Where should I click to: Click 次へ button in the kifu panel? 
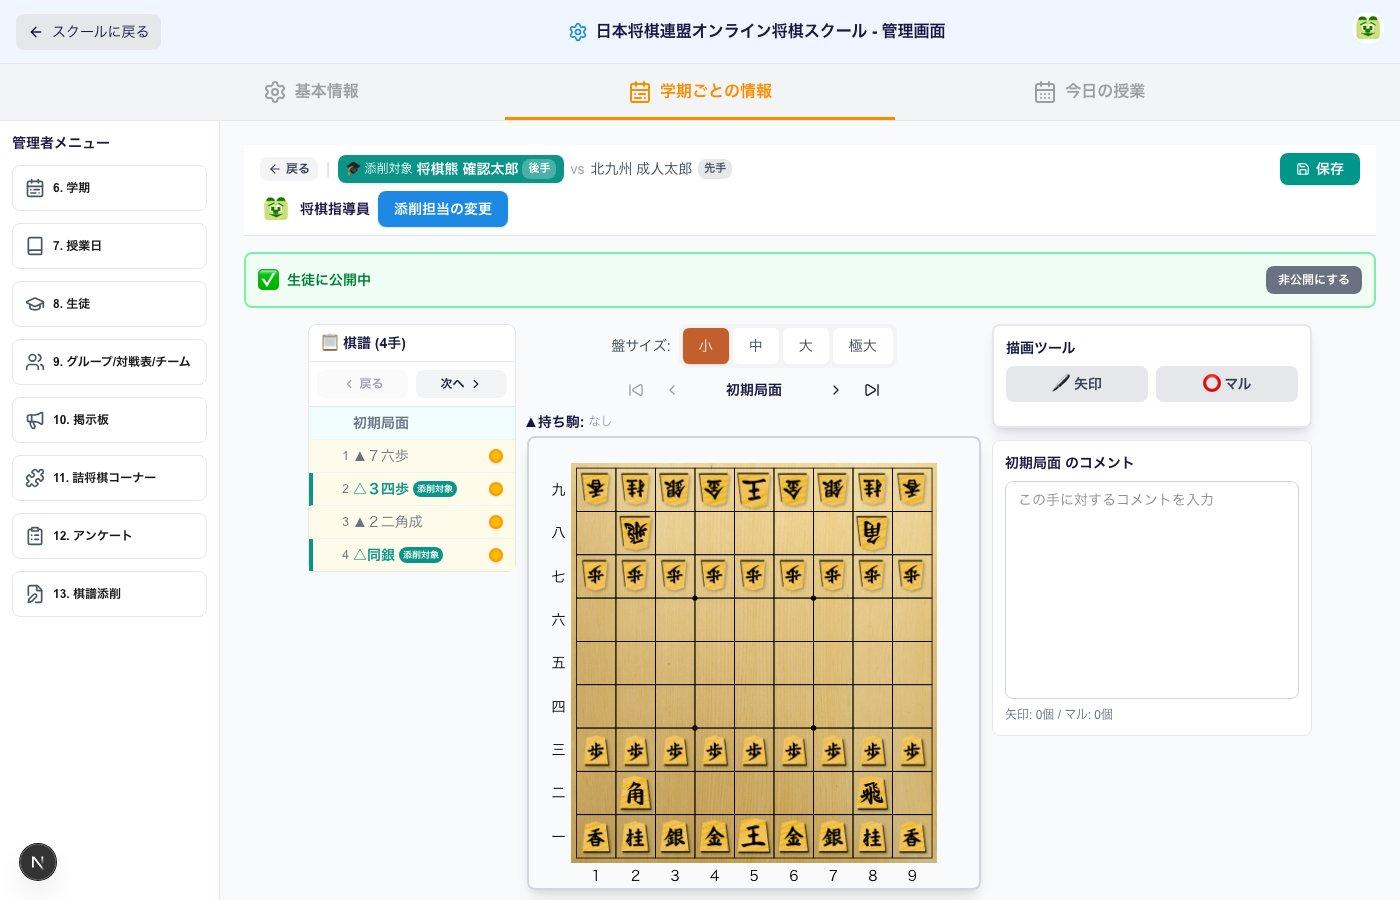(461, 384)
